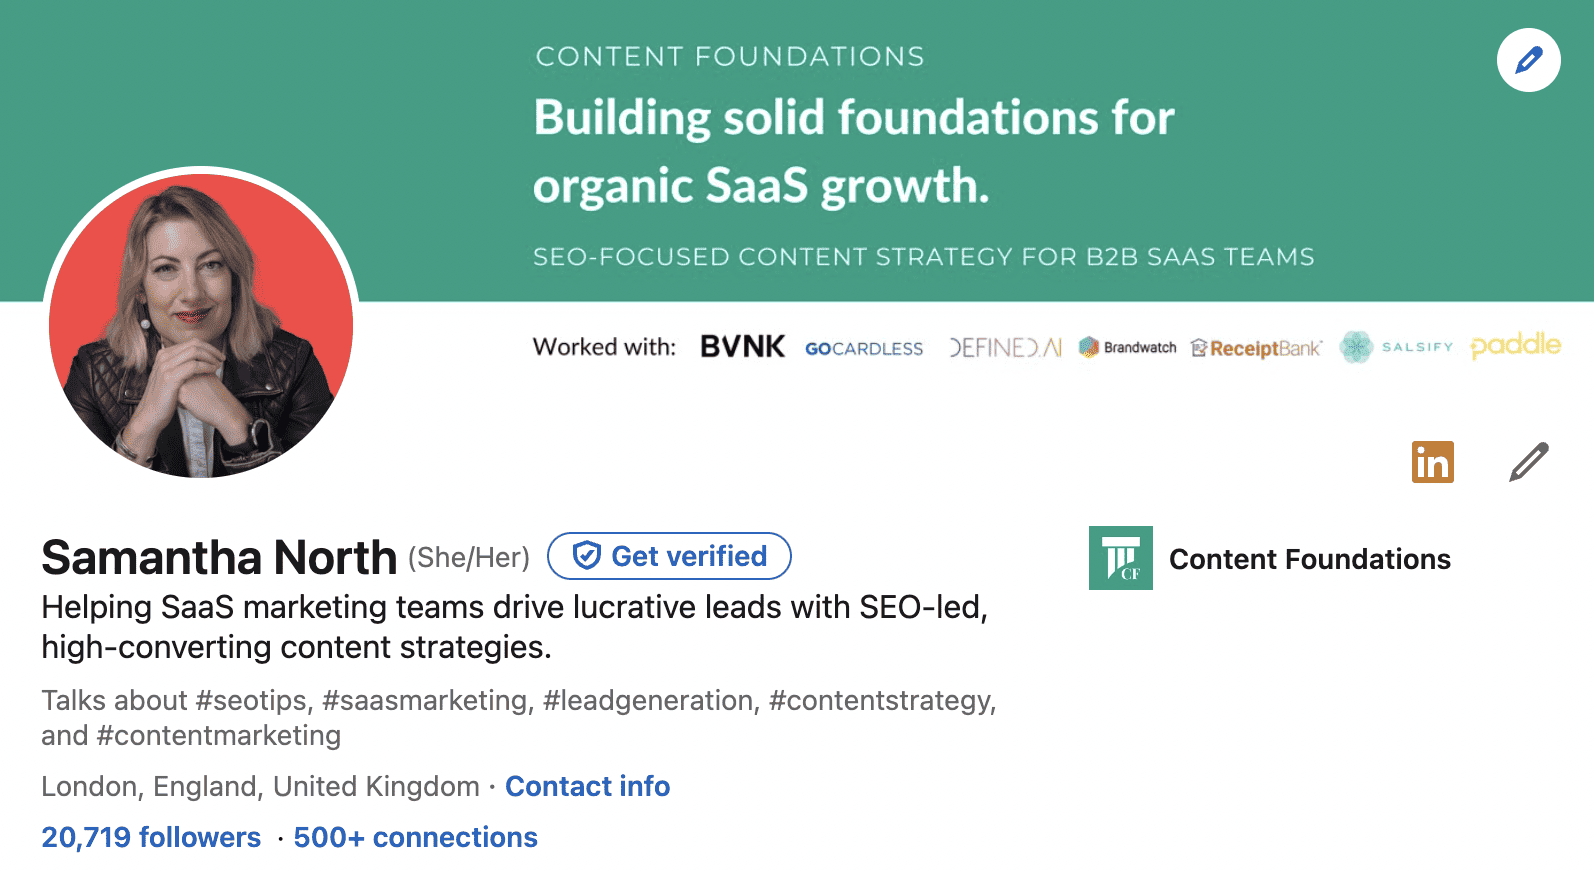Open the Content Foundations company page
Screen dimensions: 1594x870
click(1309, 559)
